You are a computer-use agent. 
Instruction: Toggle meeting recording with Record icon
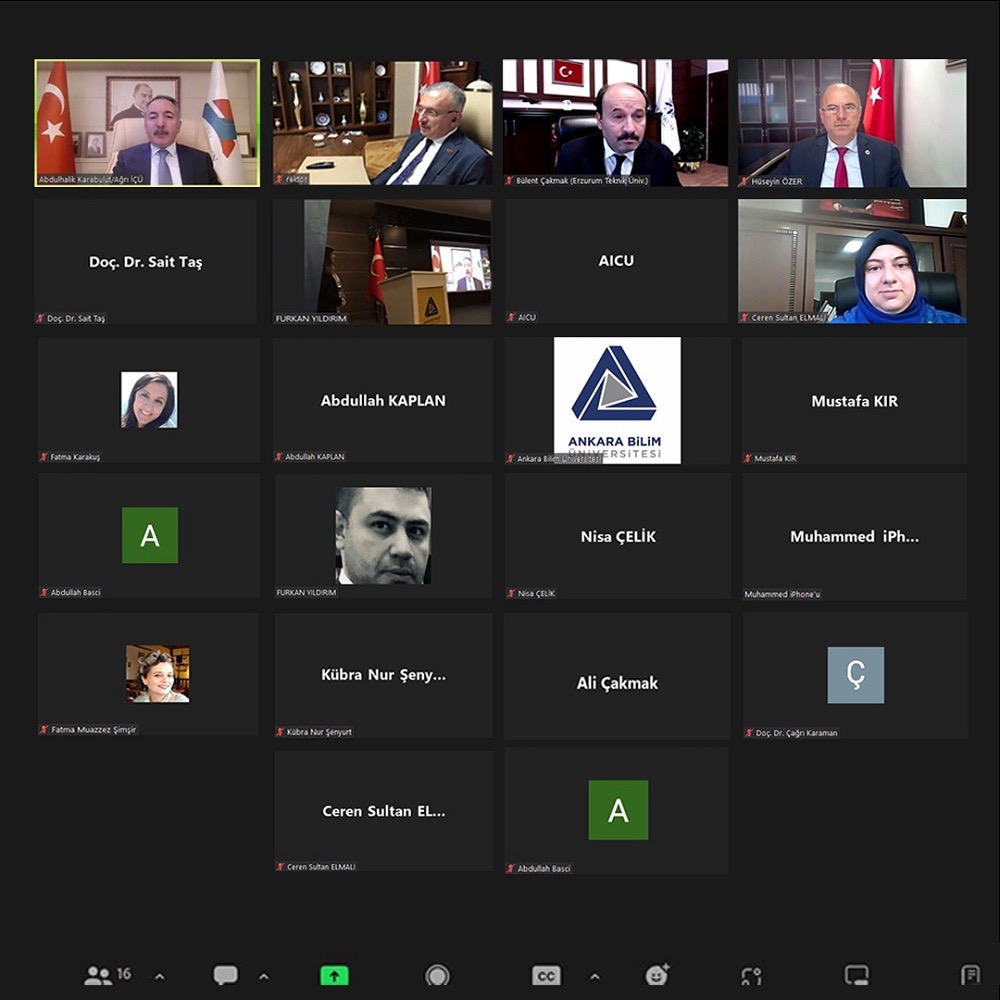pos(437,975)
